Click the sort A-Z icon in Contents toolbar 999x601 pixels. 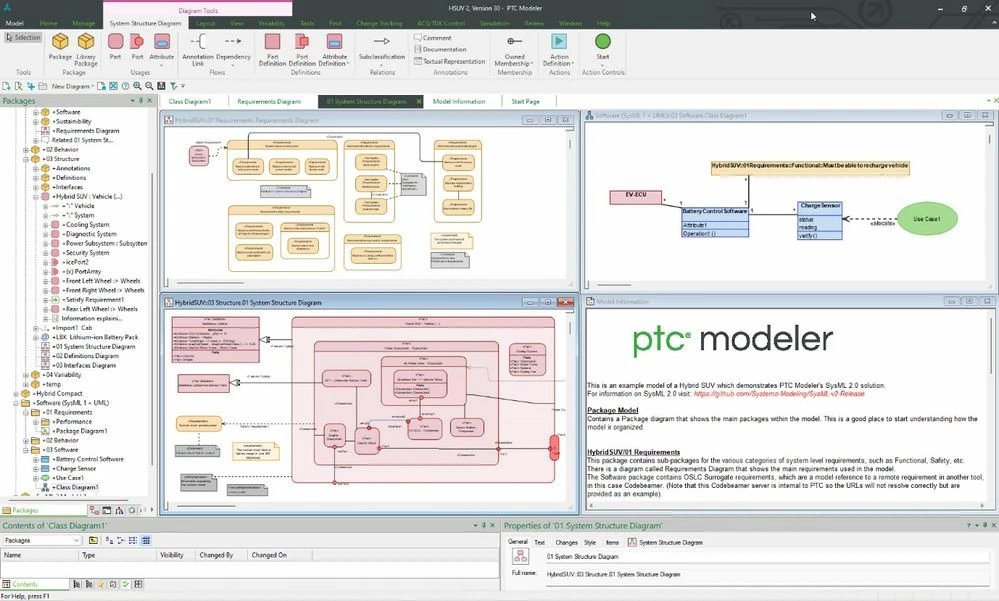point(110,540)
